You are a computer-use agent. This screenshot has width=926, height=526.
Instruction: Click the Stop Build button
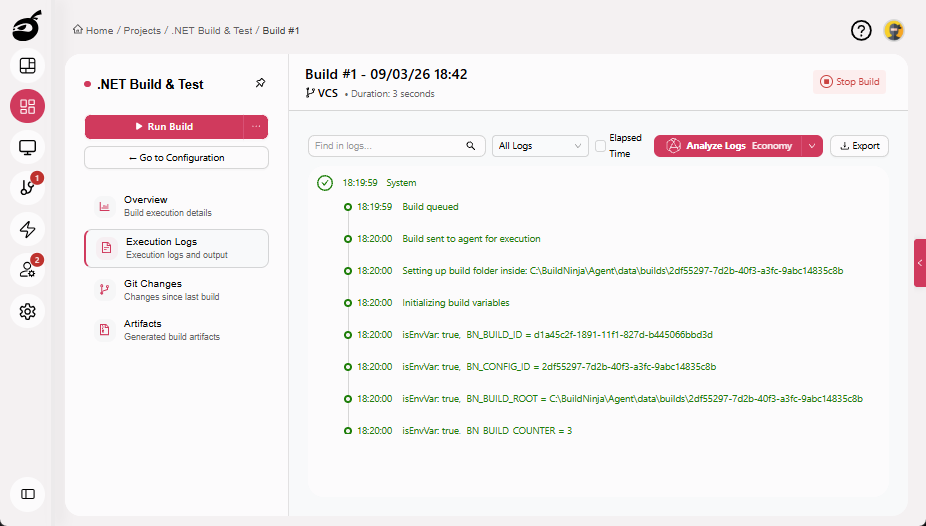pos(849,81)
